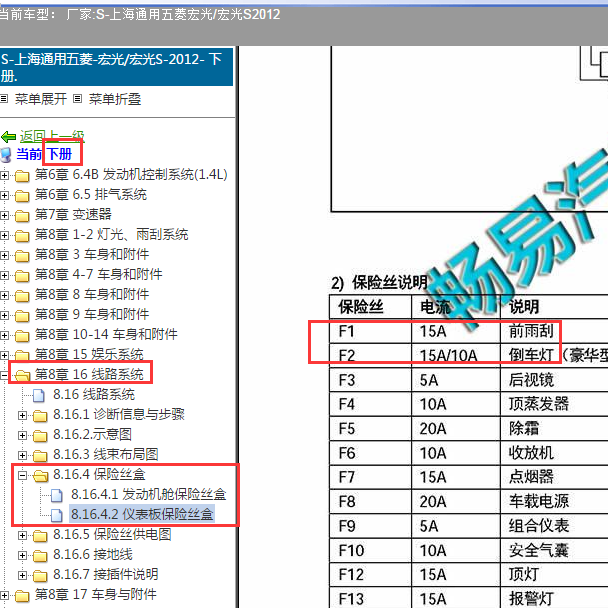This screenshot has width=608, height=608.
Task: Click the 顶蒸发器 description cell
Action: pos(554,404)
